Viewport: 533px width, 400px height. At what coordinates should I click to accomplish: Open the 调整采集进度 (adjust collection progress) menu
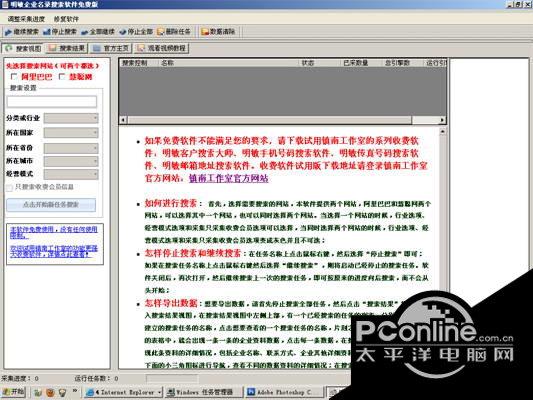(26, 19)
